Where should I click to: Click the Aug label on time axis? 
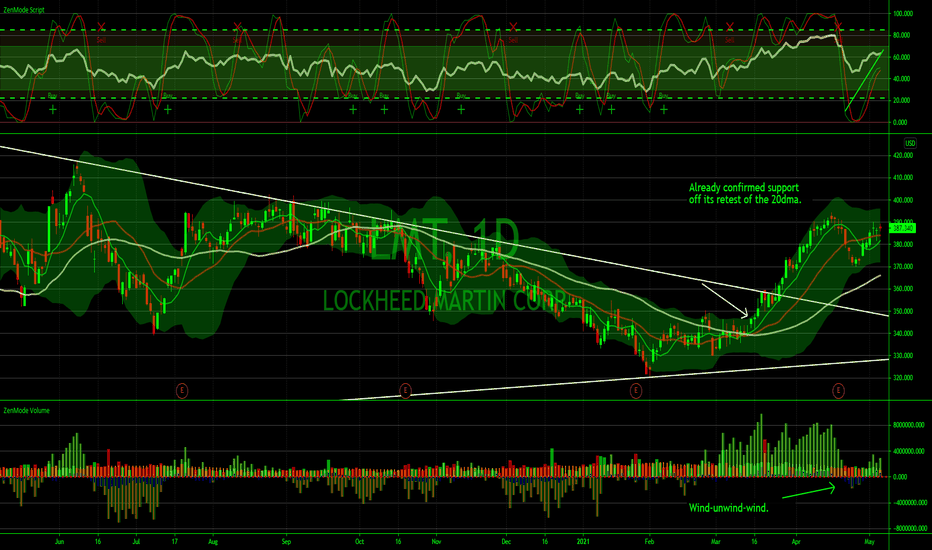pyautogui.click(x=213, y=542)
